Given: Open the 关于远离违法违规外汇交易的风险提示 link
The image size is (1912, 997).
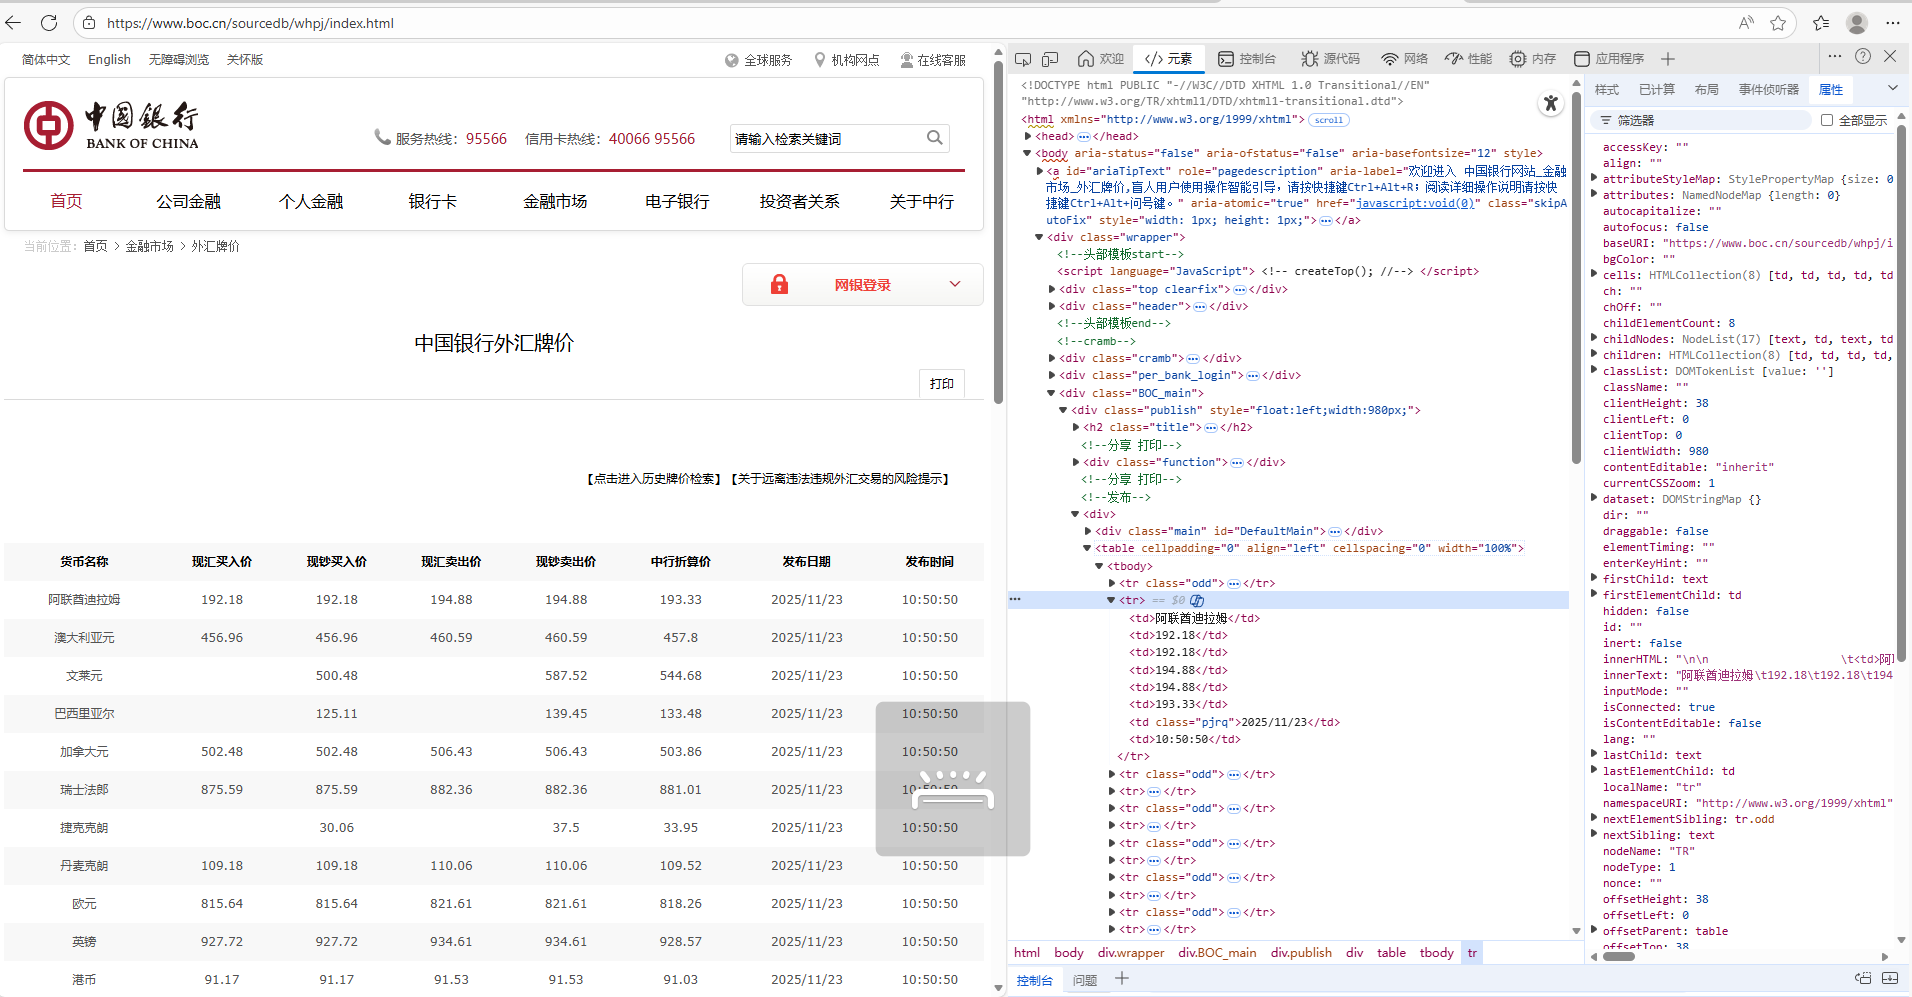Looking at the screenshot, I should click(840, 479).
